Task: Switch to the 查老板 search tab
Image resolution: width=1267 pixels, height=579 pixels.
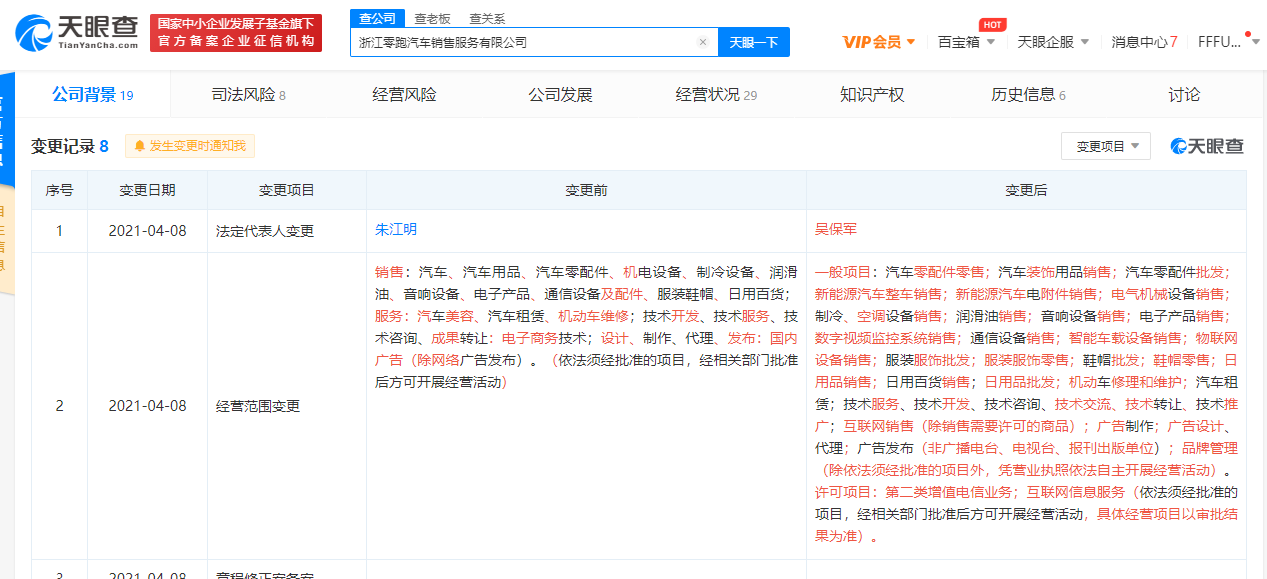Action: pos(432,18)
